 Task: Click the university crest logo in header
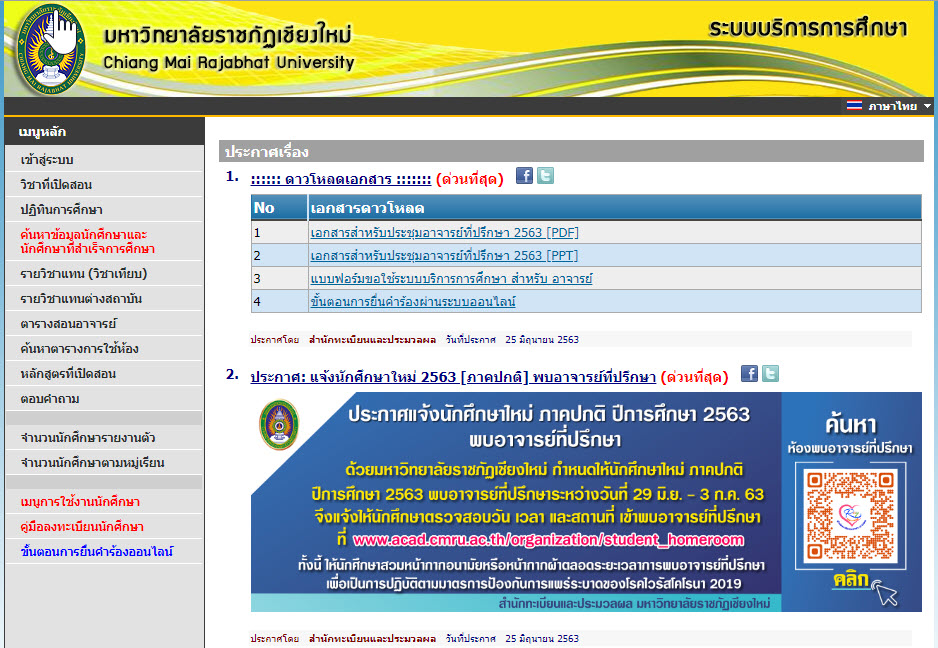[50, 50]
